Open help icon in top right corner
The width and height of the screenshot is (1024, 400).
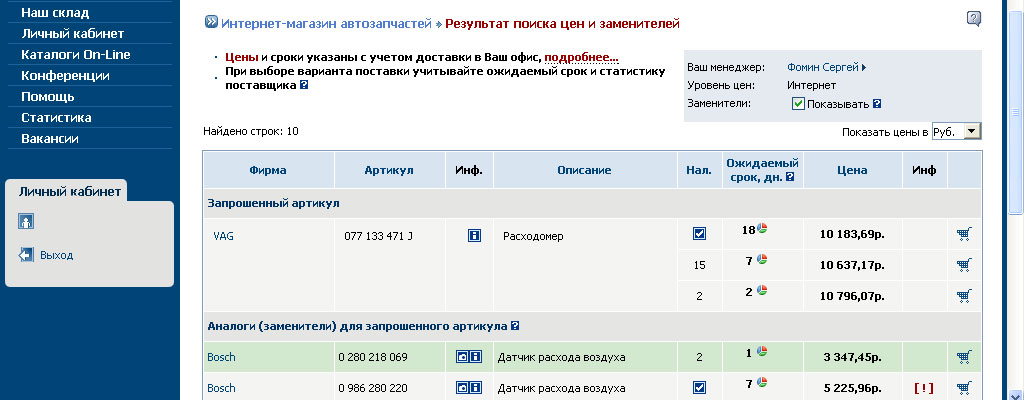tap(974, 18)
